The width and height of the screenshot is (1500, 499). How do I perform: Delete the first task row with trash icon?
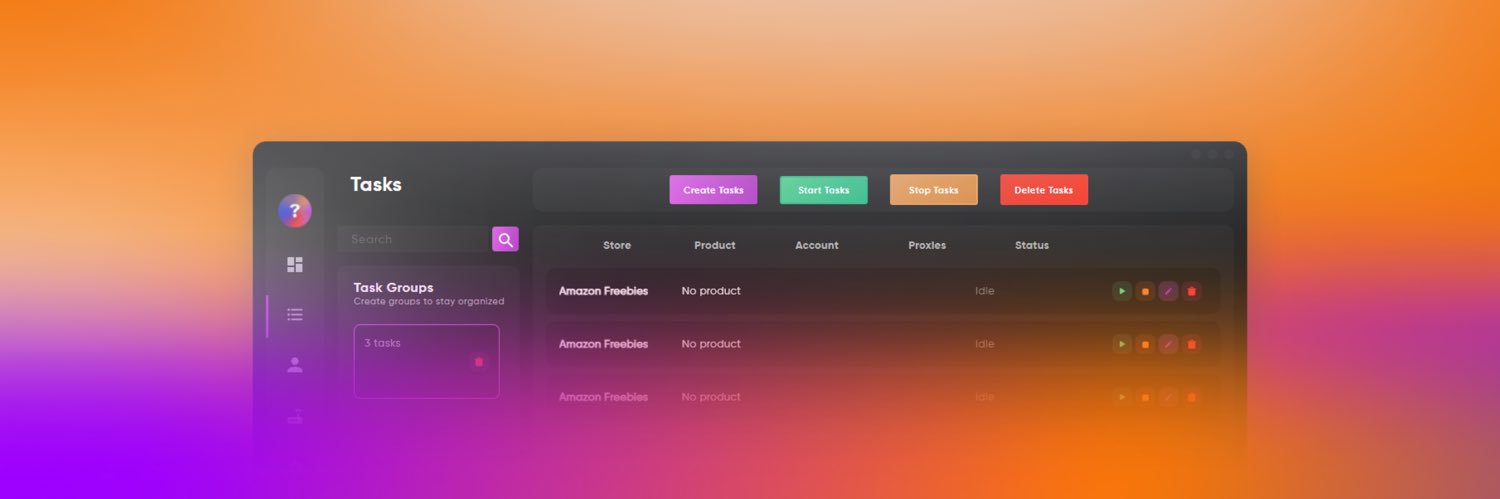pos(1191,291)
